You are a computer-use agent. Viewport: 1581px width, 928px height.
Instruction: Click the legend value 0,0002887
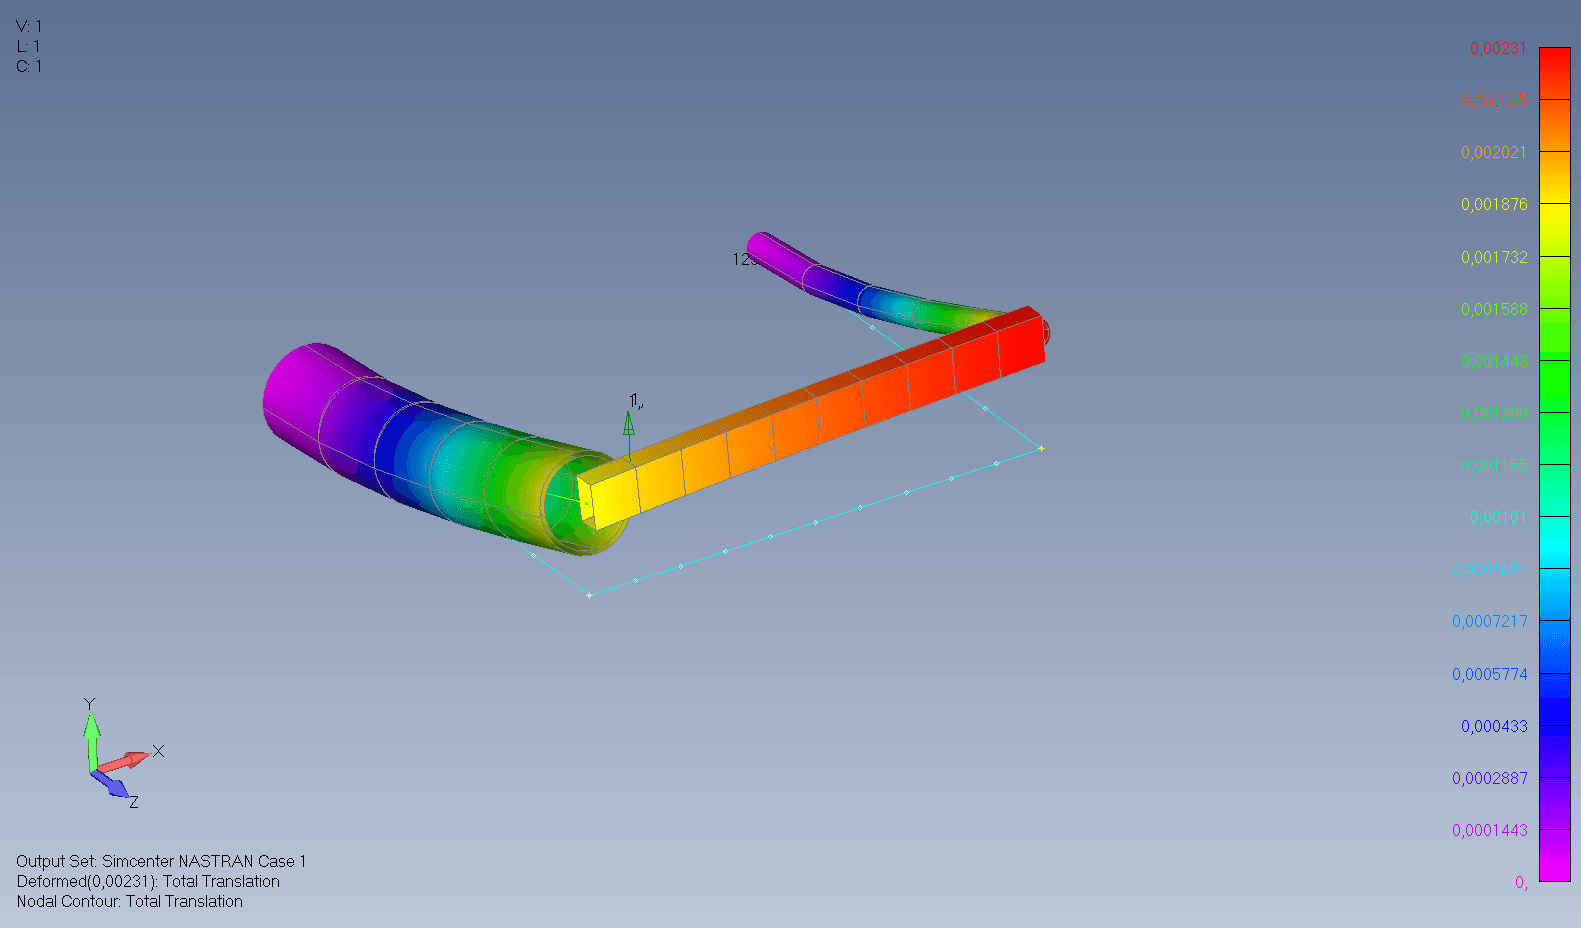pyautogui.click(x=1490, y=778)
